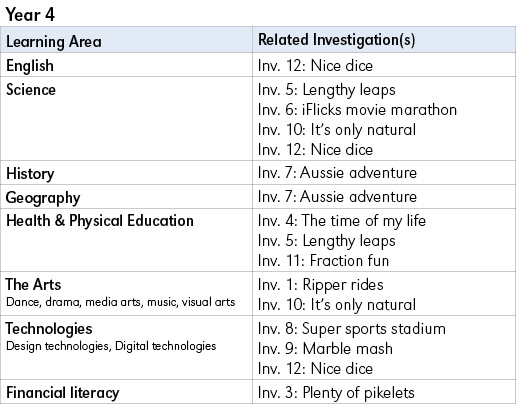The height and width of the screenshot is (404, 516).
Task: Open Inv. 9: Marble mash
Action: [x=325, y=349]
